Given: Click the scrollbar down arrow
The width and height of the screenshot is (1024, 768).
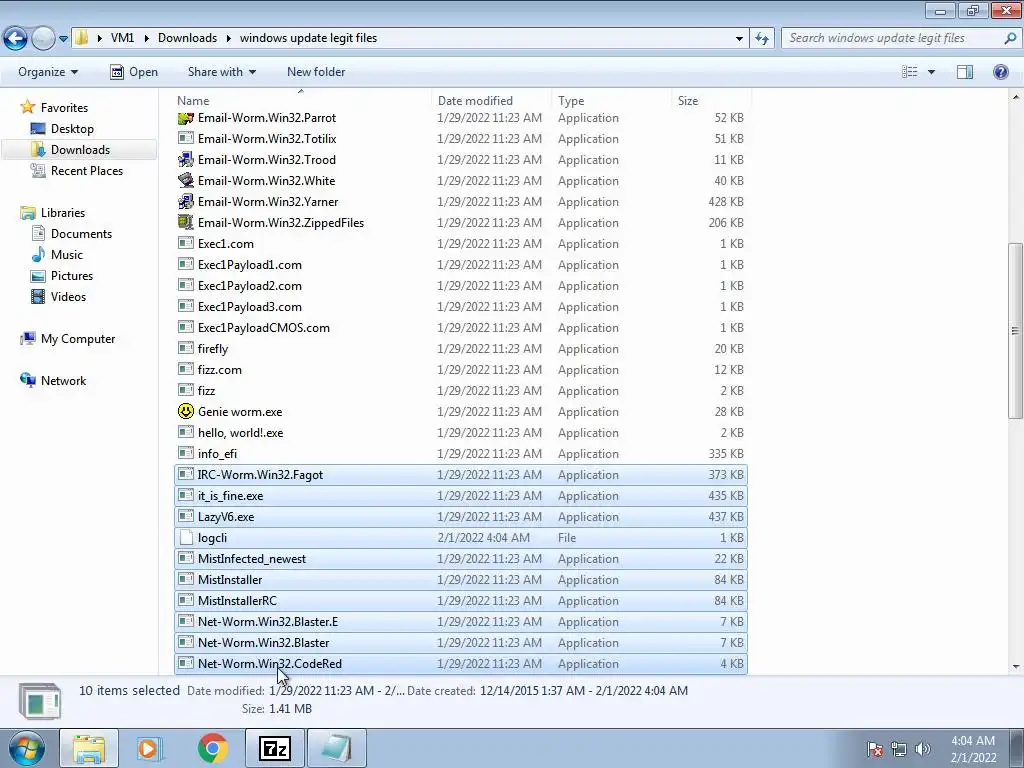Looking at the screenshot, I should (1015, 667).
